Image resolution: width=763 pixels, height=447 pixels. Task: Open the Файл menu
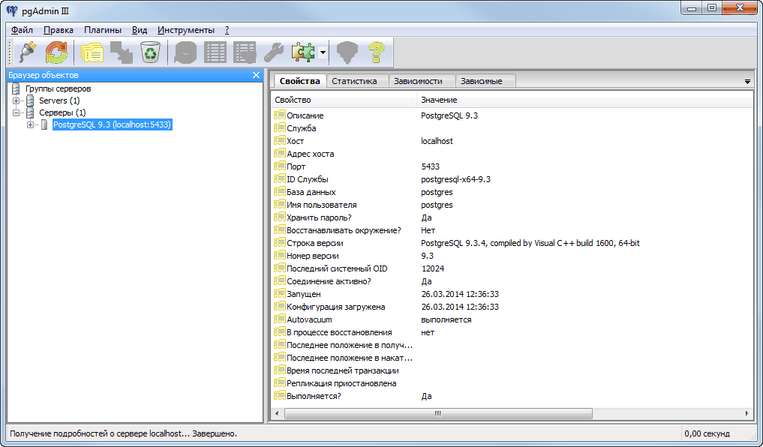pyautogui.click(x=23, y=30)
